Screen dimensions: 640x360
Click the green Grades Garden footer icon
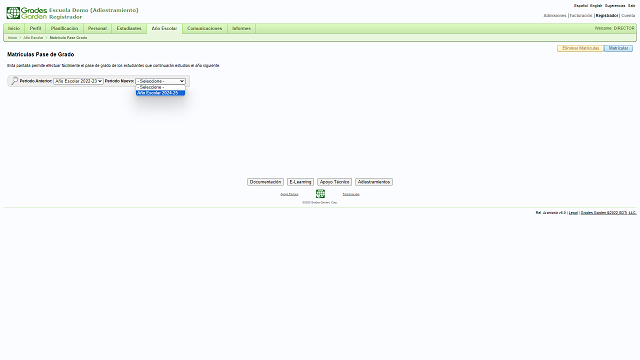coord(320,193)
